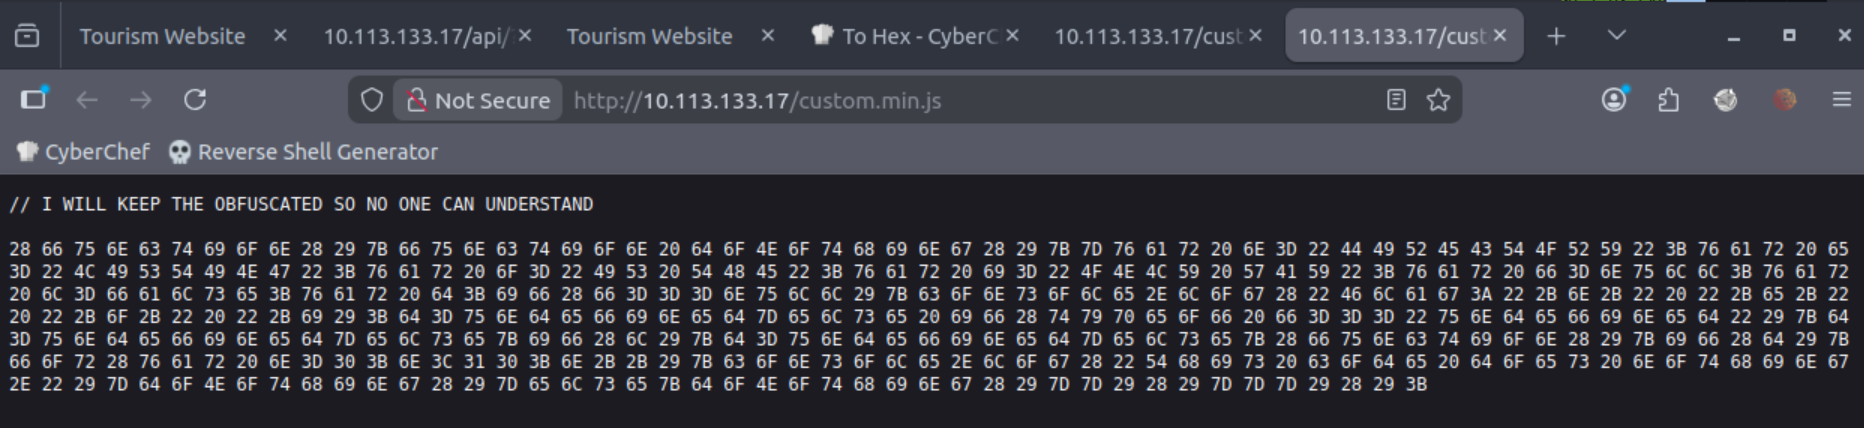This screenshot has height=428, width=1864.
Task: Open the extensions puzzle icon
Action: [x=1668, y=100]
